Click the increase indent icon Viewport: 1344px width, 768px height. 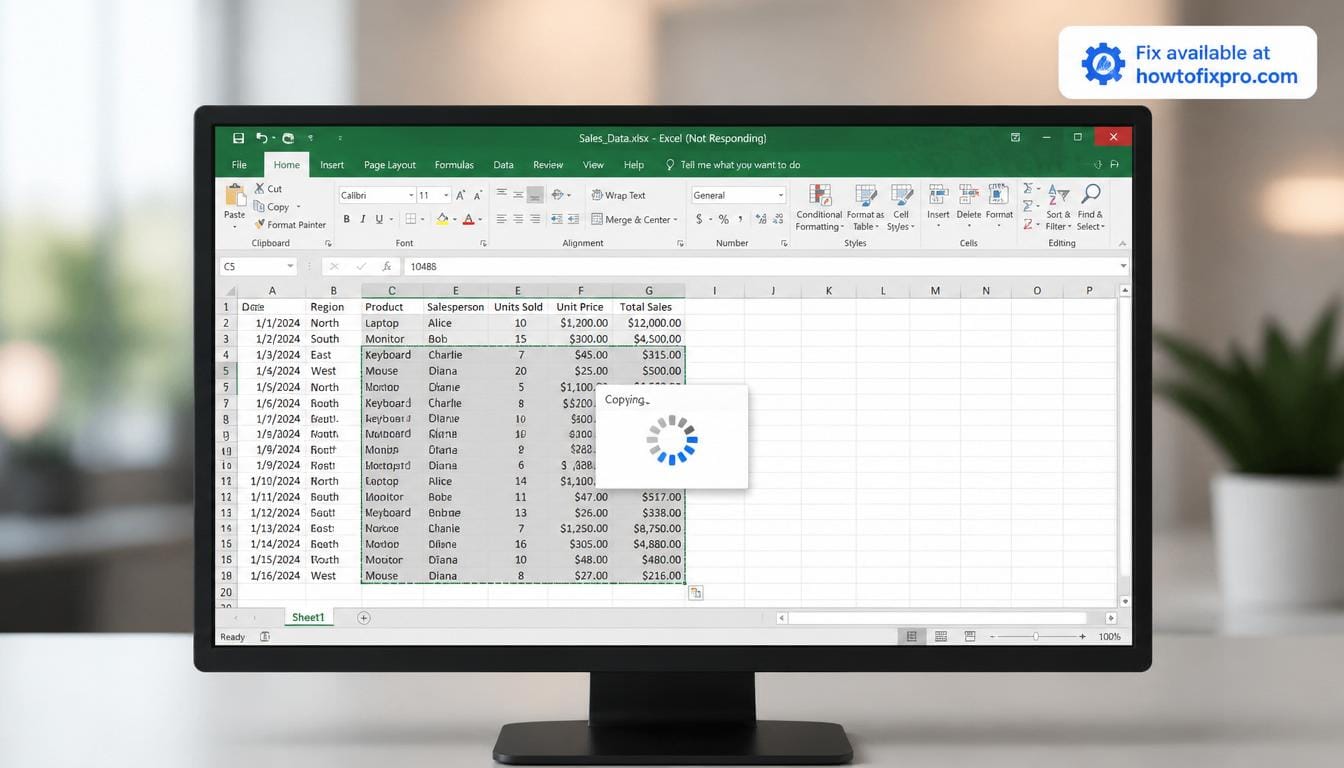pos(572,219)
